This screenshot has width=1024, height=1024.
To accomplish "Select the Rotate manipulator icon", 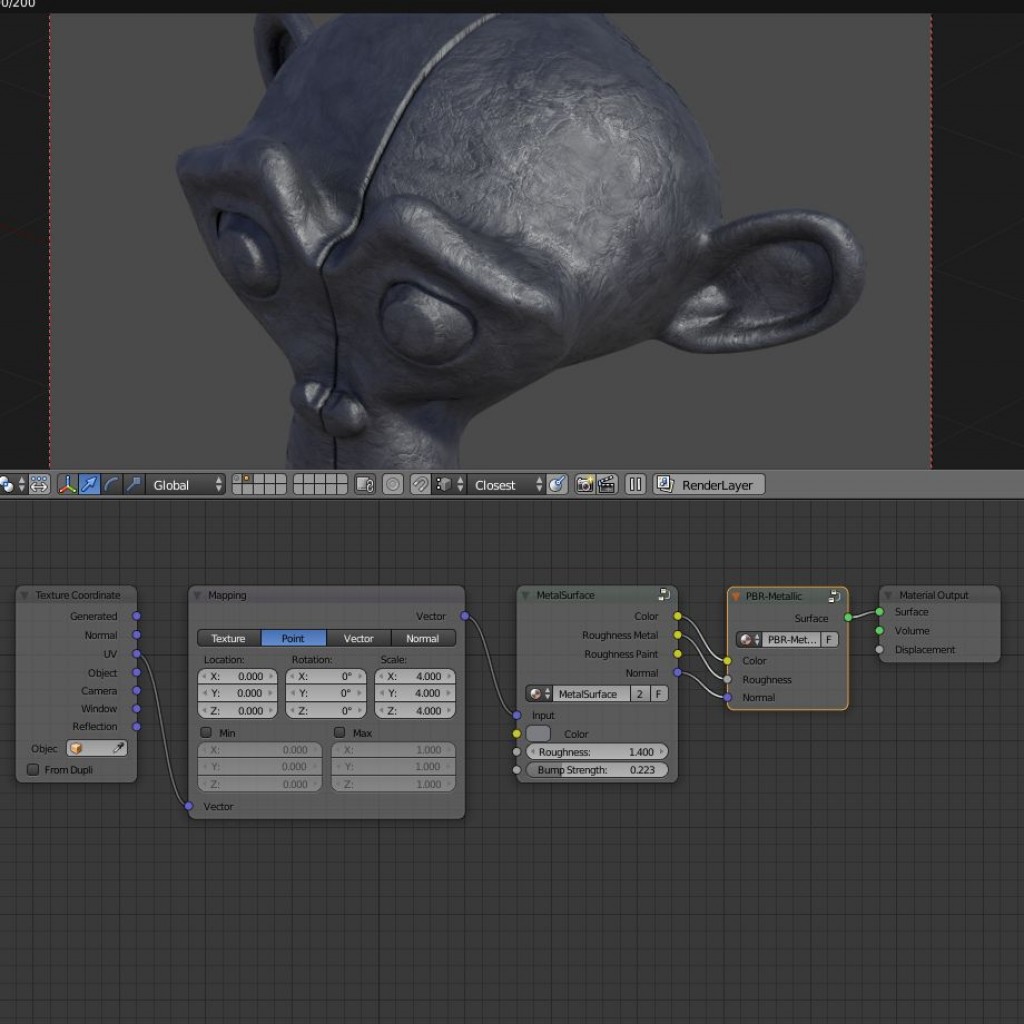I will click(109, 485).
